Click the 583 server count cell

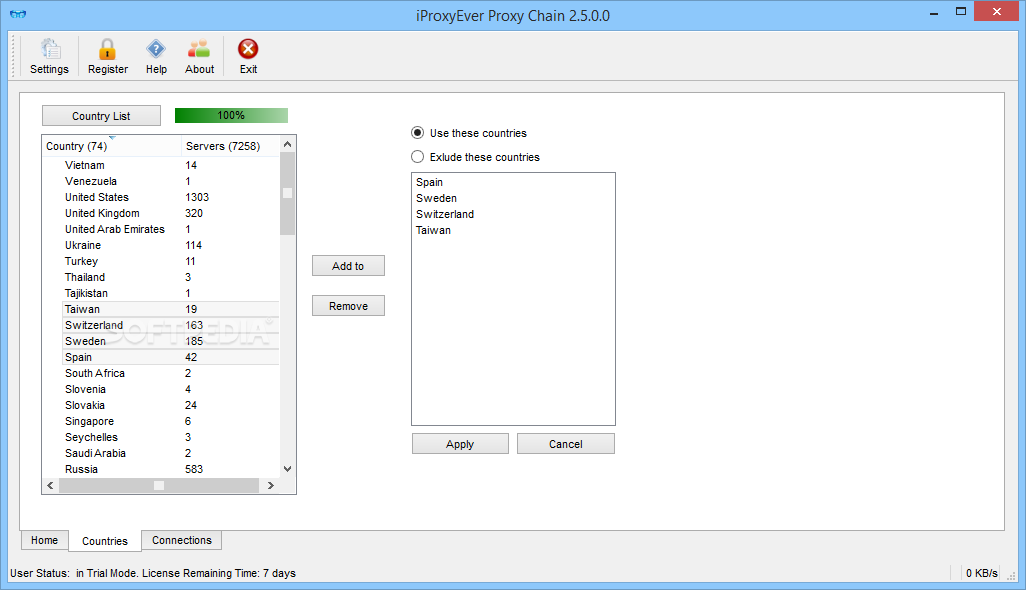pyautogui.click(x=194, y=470)
